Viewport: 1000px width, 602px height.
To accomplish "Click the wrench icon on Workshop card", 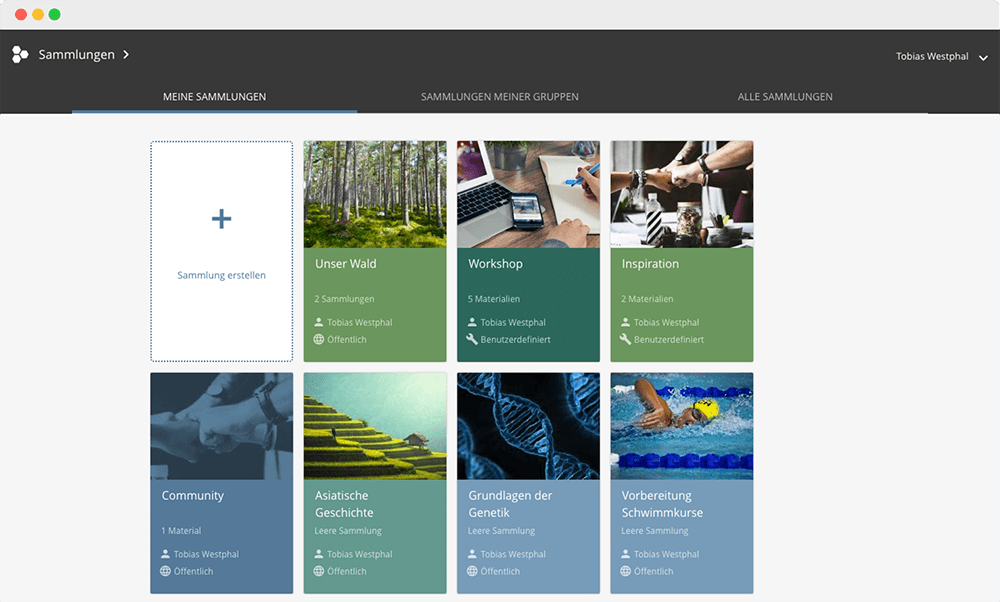I will [473, 339].
